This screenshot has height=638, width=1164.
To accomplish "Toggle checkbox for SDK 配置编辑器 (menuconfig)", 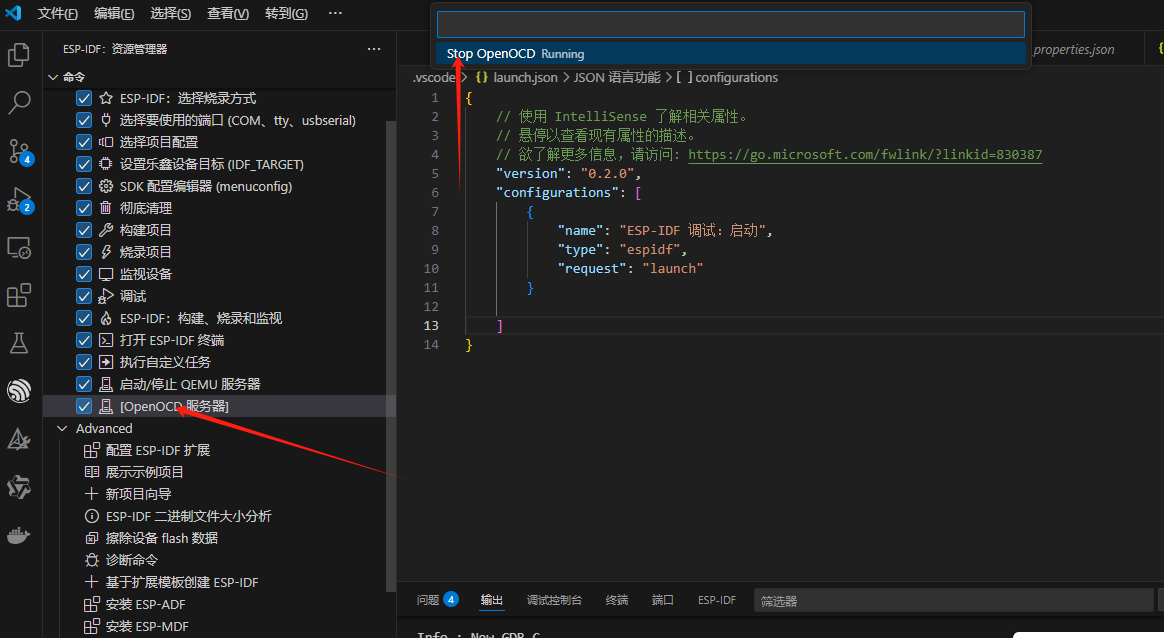I will (x=84, y=186).
